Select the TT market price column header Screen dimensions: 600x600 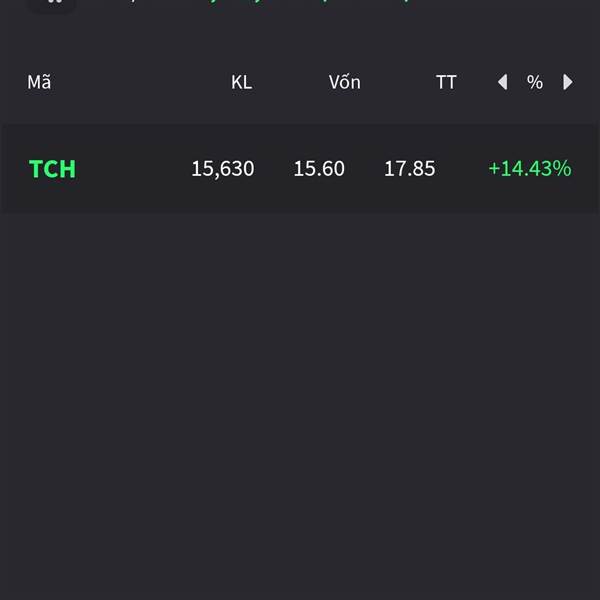click(x=446, y=82)
